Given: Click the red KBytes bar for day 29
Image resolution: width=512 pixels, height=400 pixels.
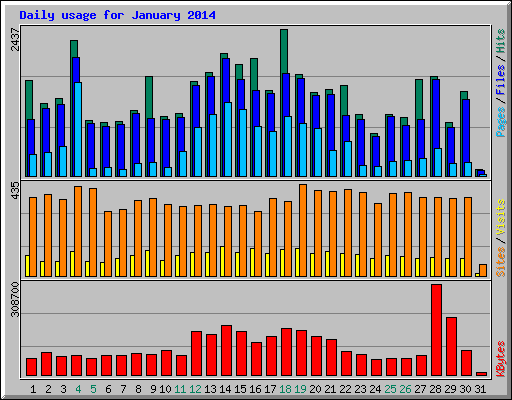Looking at the screenshot, I should [451, 347].
